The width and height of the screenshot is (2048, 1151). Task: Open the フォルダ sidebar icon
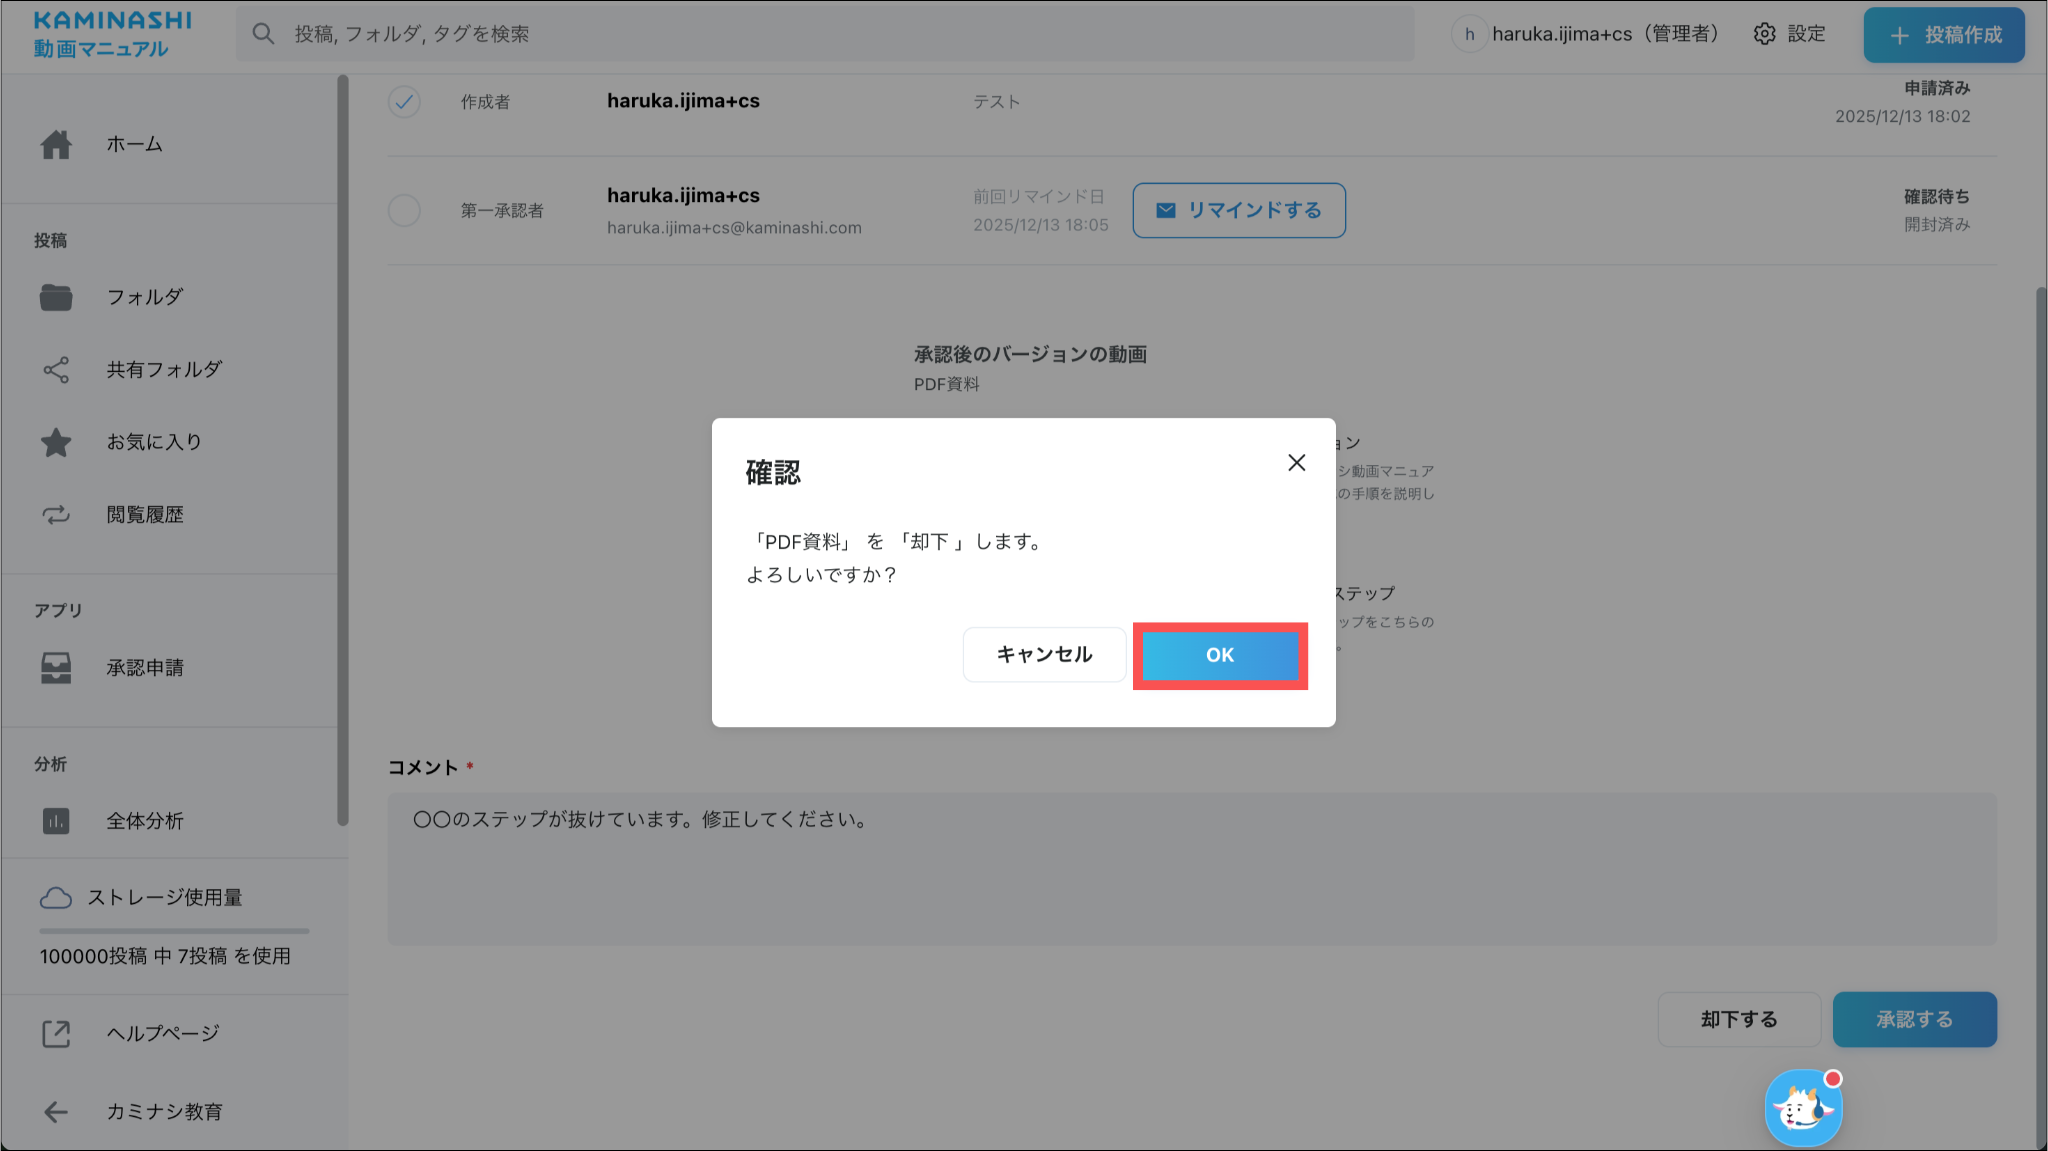[56, 297]
